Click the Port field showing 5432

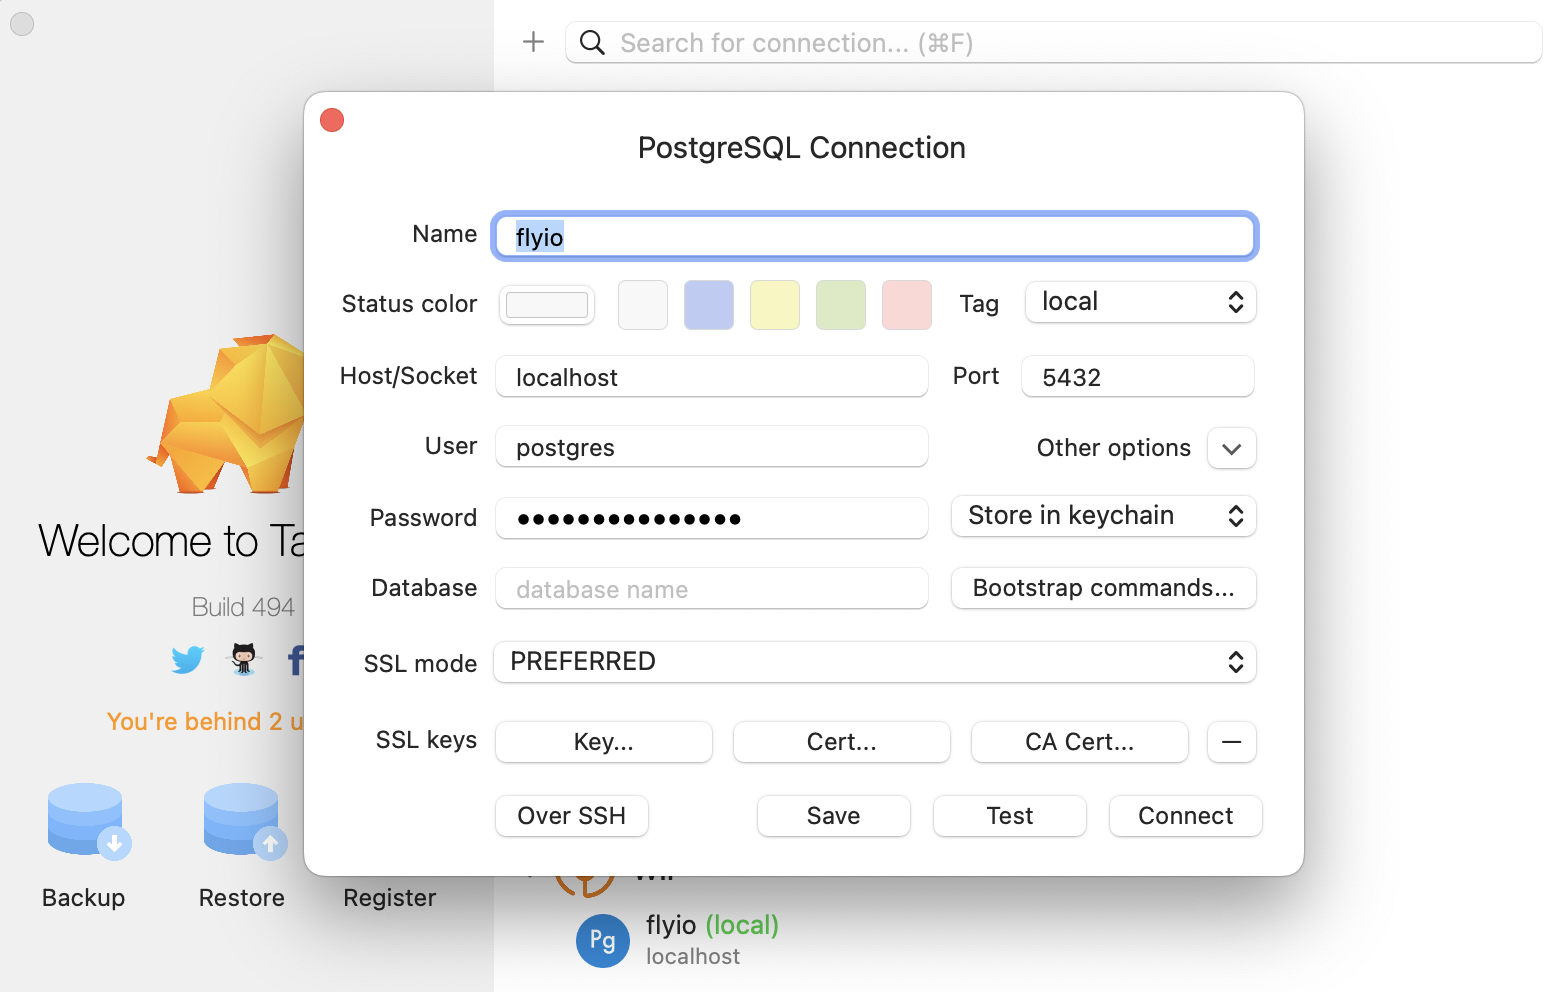[1138, 377]
